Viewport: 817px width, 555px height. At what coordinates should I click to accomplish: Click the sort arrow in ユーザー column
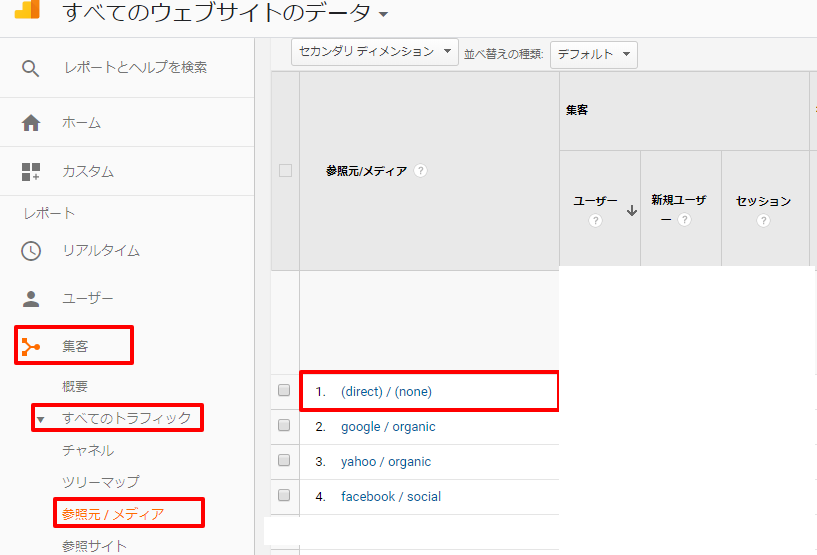[x=631, y=210]
